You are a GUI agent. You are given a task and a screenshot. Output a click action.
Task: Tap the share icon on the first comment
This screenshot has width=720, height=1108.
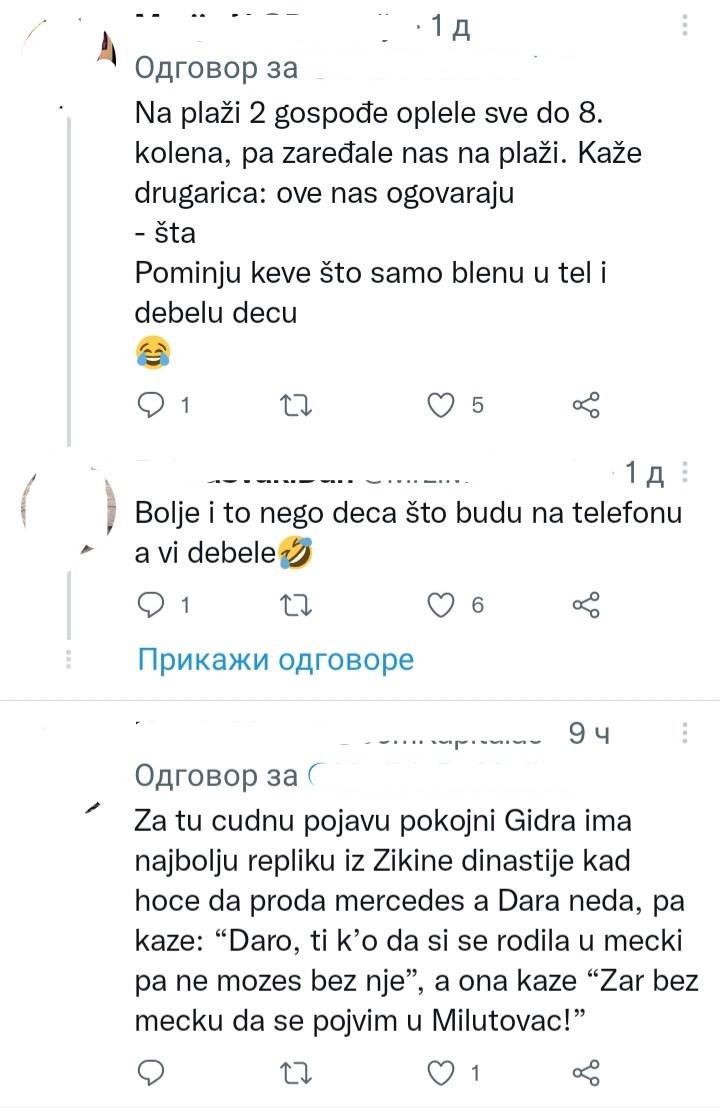click(x=585, y=405)
